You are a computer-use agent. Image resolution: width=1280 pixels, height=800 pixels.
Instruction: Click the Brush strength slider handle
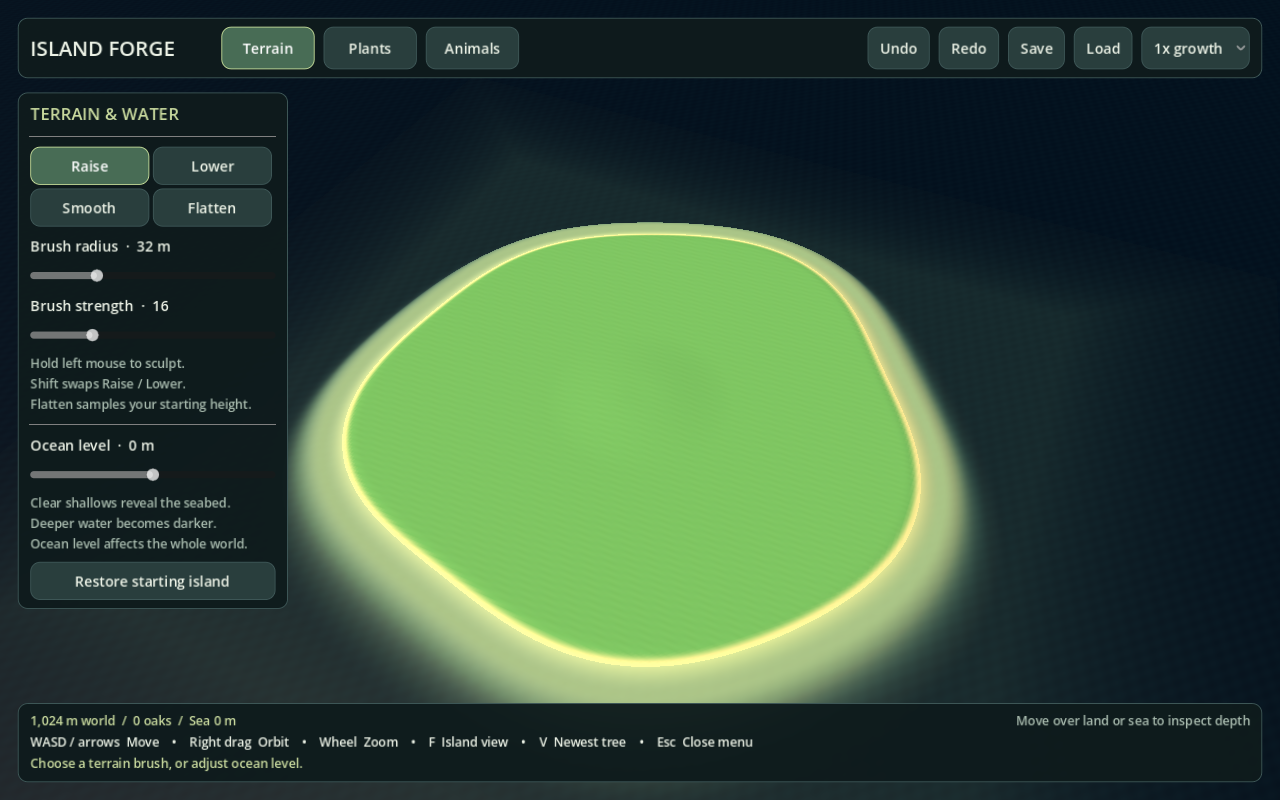(92, 335)
